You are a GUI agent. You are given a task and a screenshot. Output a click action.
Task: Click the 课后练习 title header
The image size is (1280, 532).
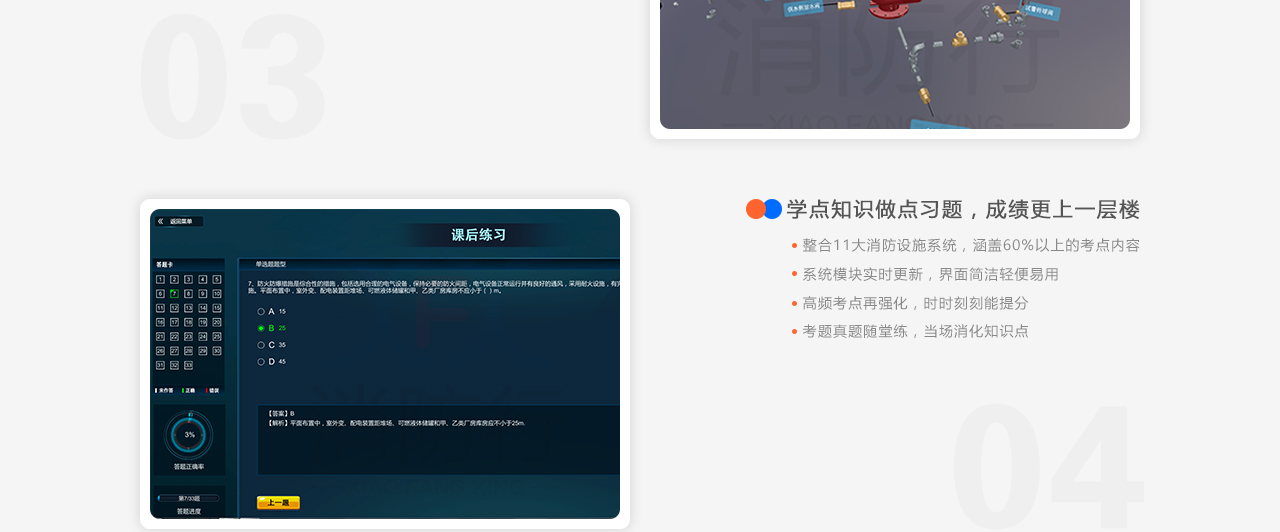(478, 235)
